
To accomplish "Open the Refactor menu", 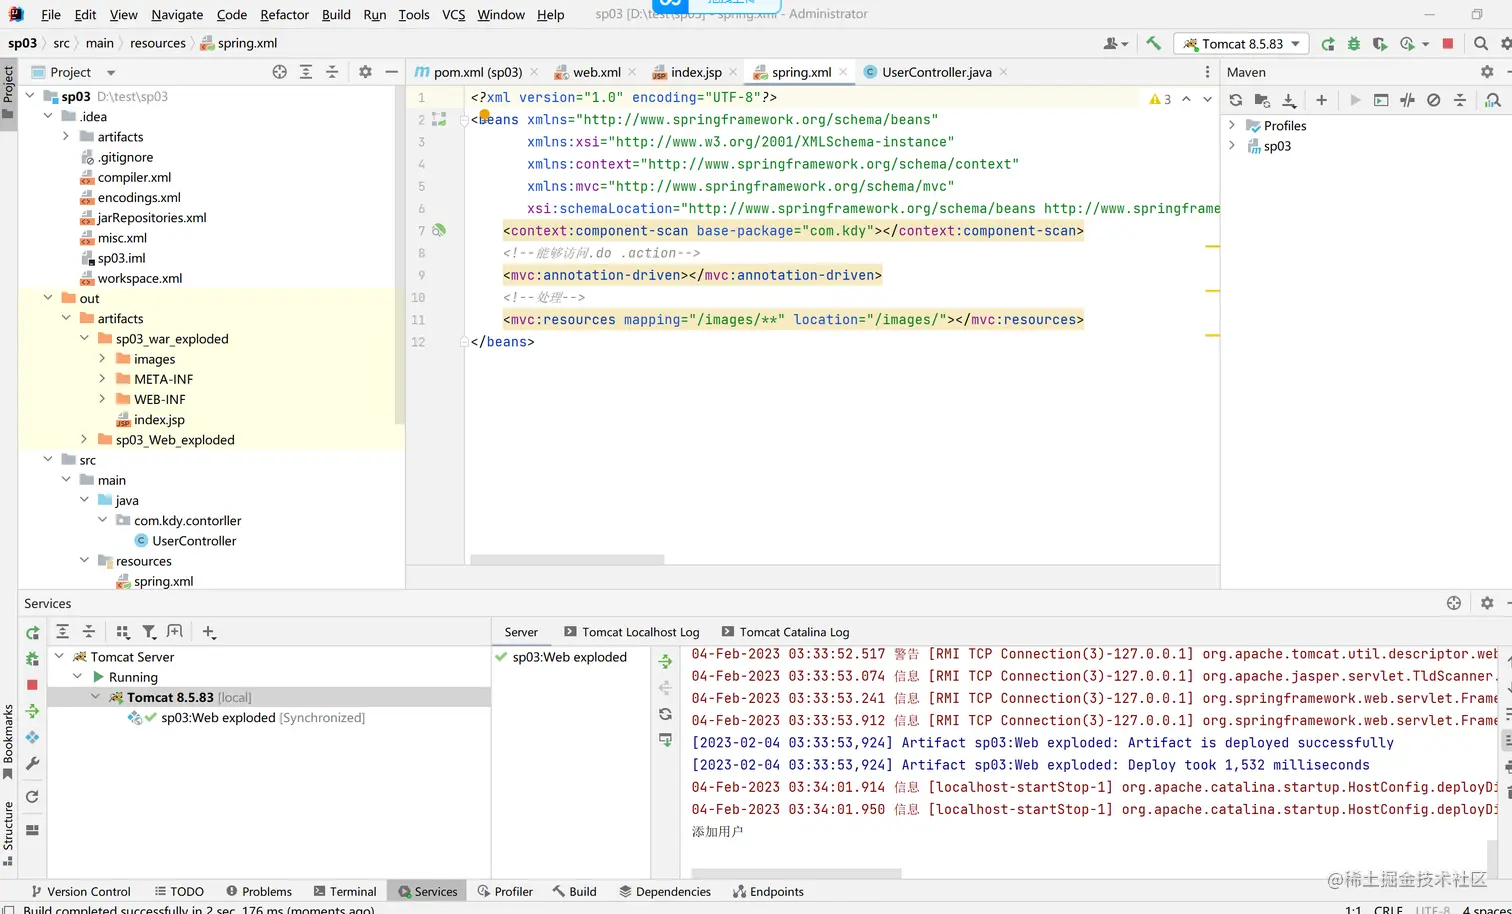I will (284, 14).
